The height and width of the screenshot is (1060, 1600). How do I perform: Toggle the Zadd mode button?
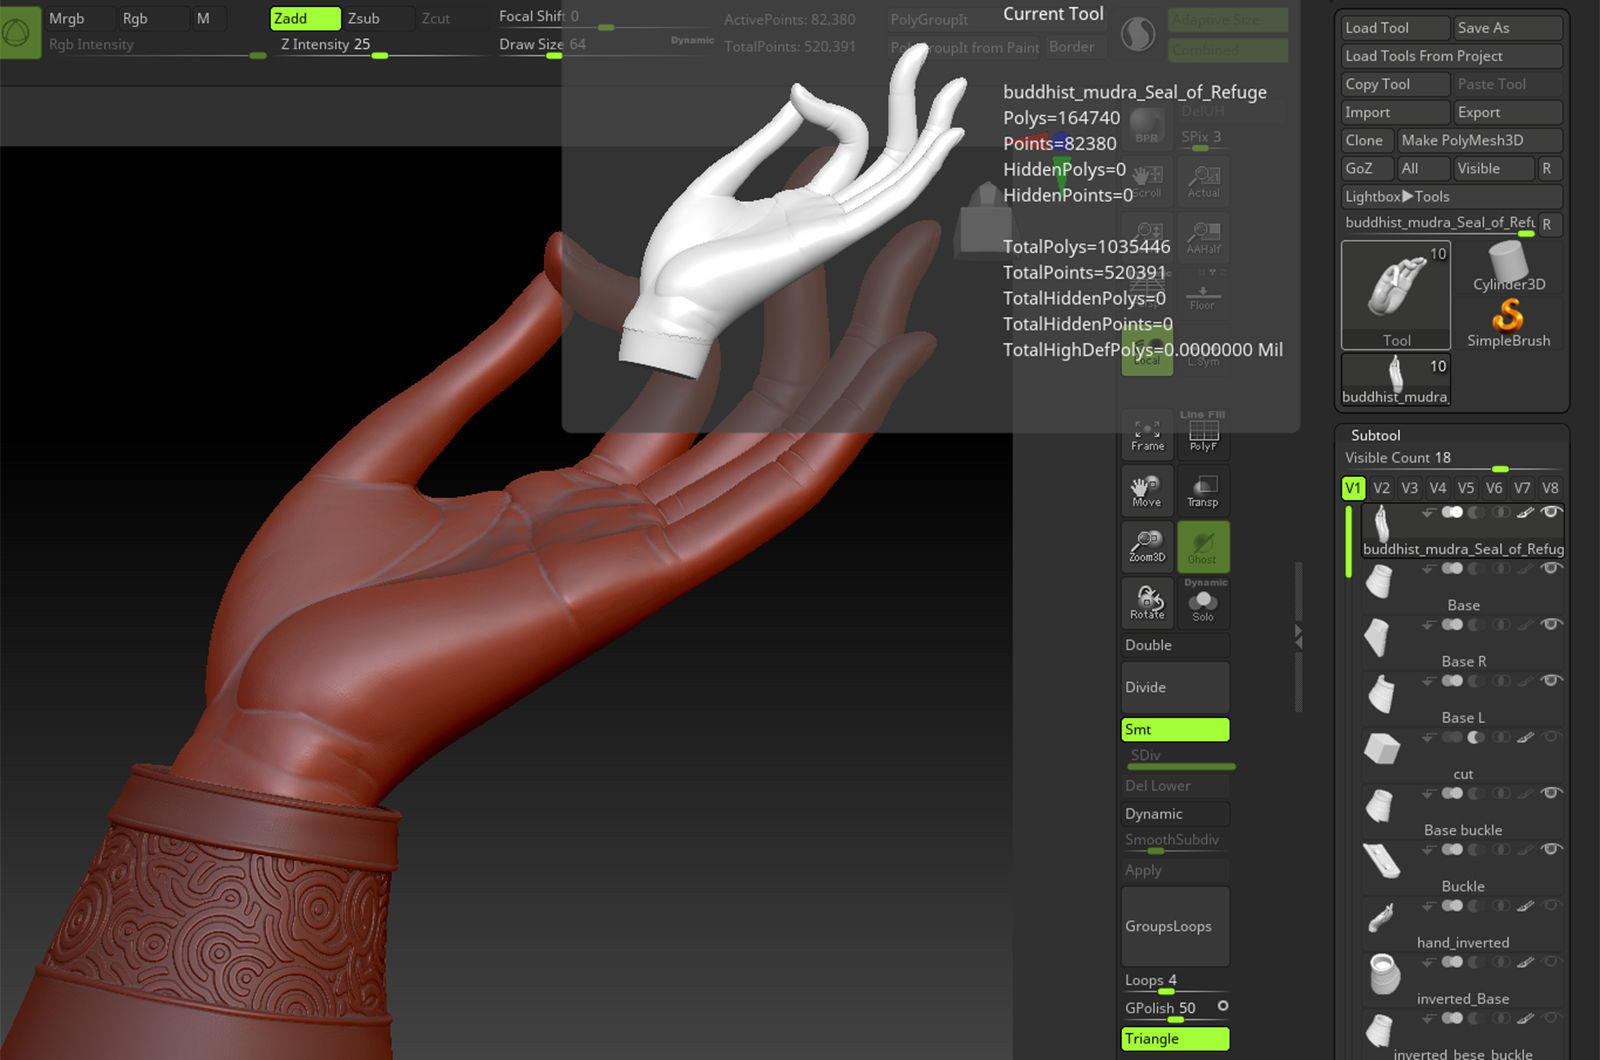[x=305, y=18]
